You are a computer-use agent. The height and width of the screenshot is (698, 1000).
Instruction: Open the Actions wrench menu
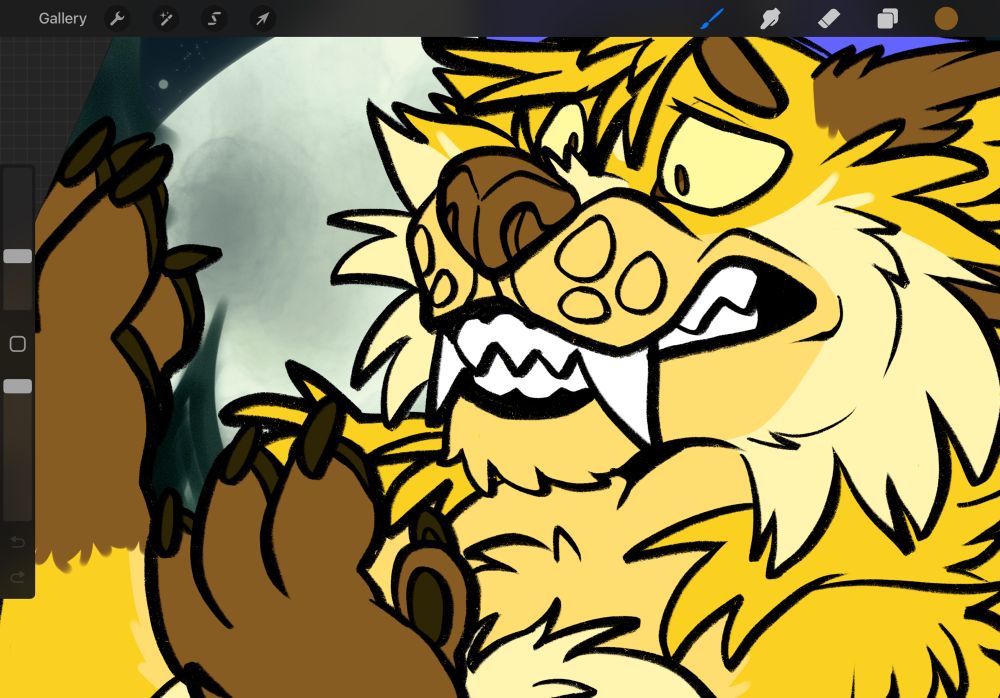117,19
